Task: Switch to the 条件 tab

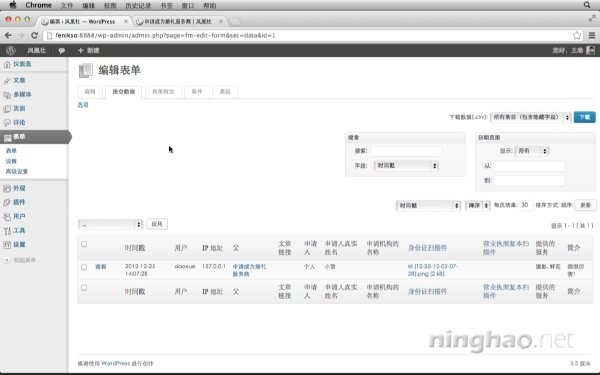Action: (x=197, y=92)
